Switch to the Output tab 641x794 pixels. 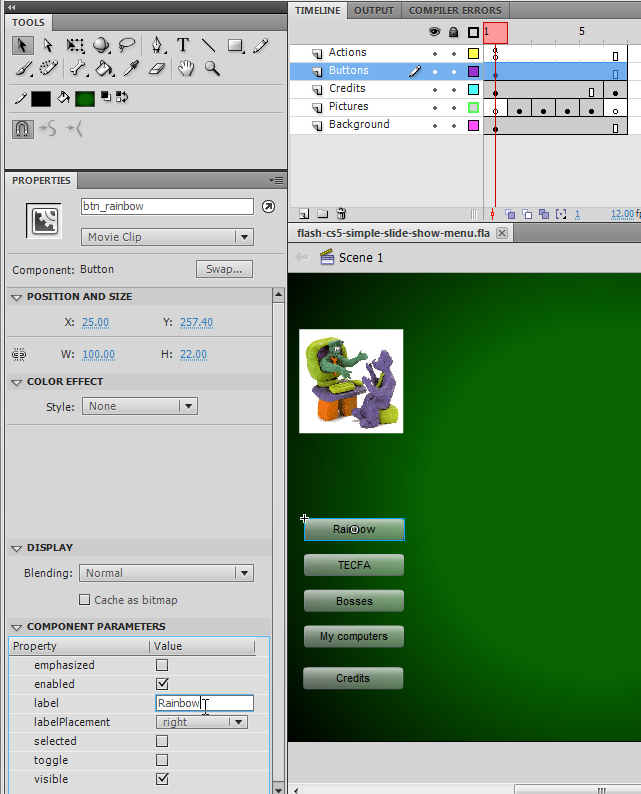(374, 11)
